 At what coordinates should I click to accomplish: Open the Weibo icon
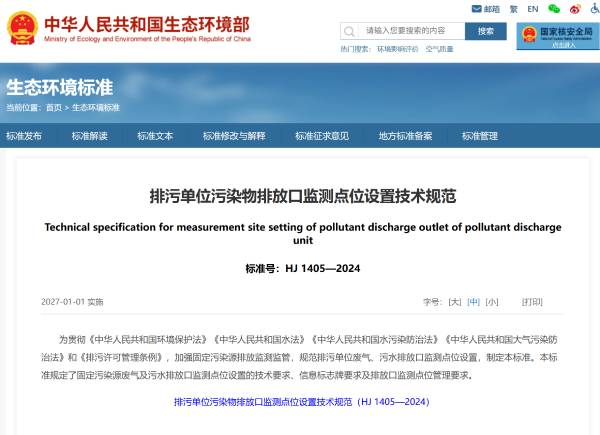click(575, 9)
